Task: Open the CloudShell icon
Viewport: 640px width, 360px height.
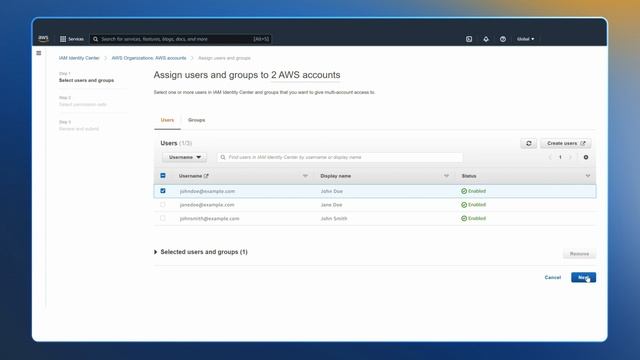Action: point(469,39)
